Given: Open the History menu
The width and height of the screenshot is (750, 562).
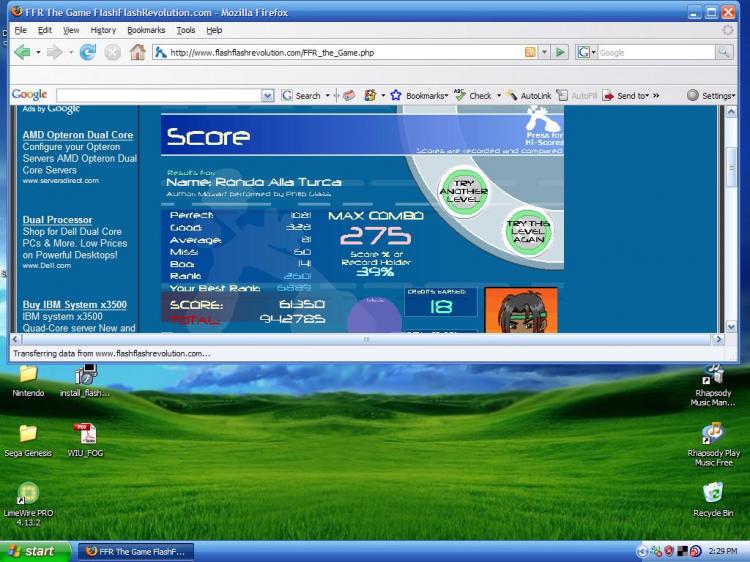Looking at the screenshot, I should click(103, 30).
